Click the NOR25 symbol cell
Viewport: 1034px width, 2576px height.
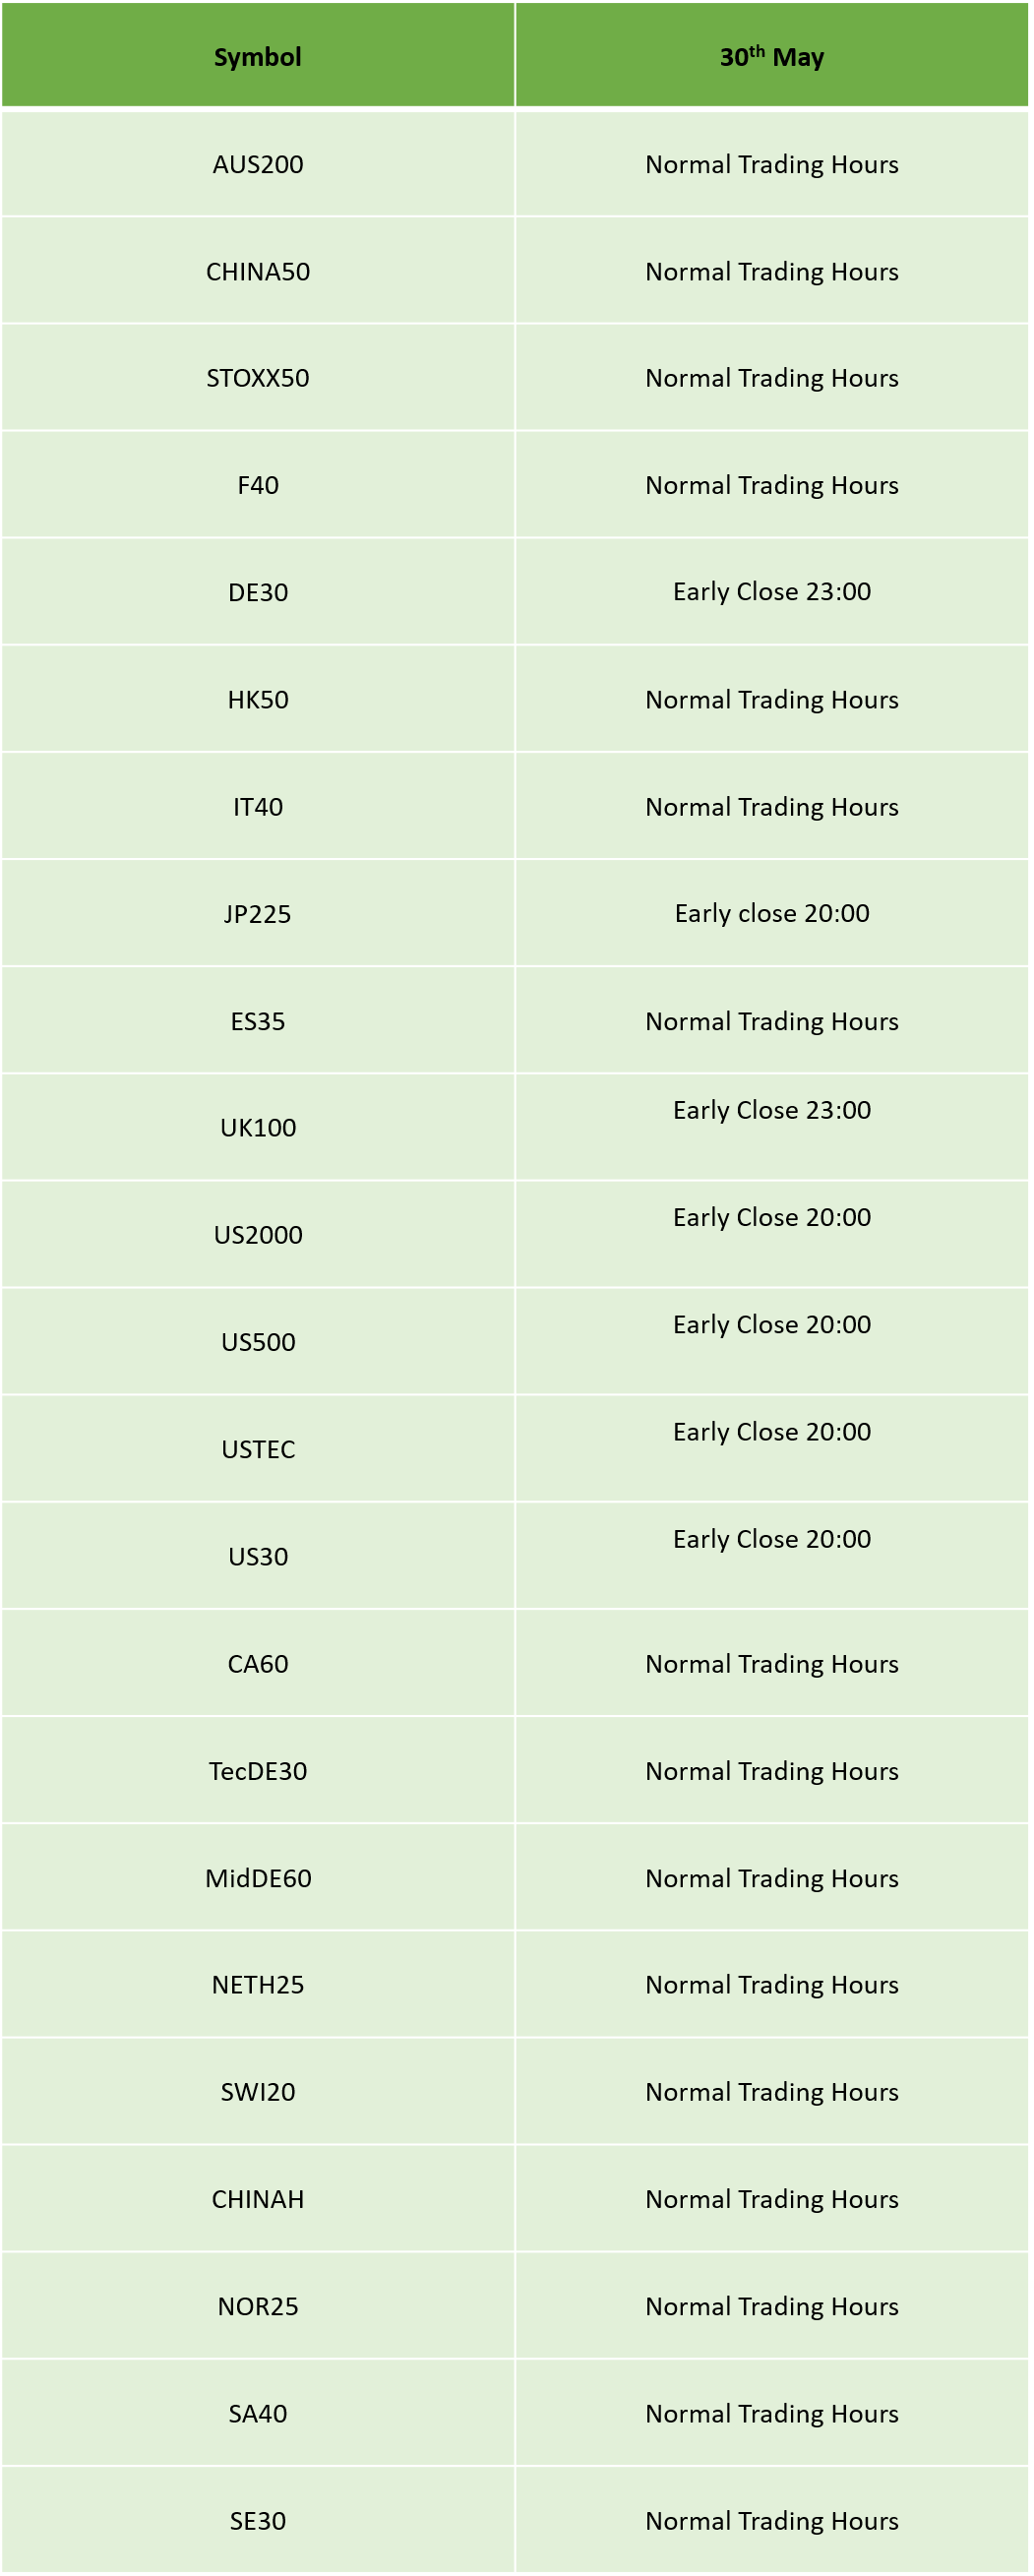pos(258,2306)
